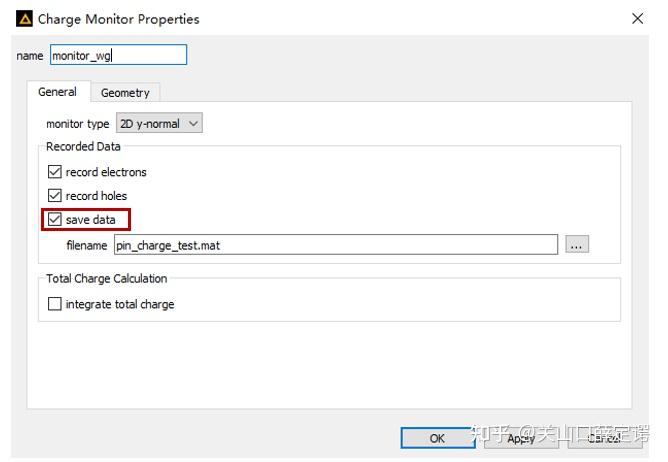This screenshot has width=668, height=462.
Task: Disable the save data checkbox
Action: tap(55, 220)
